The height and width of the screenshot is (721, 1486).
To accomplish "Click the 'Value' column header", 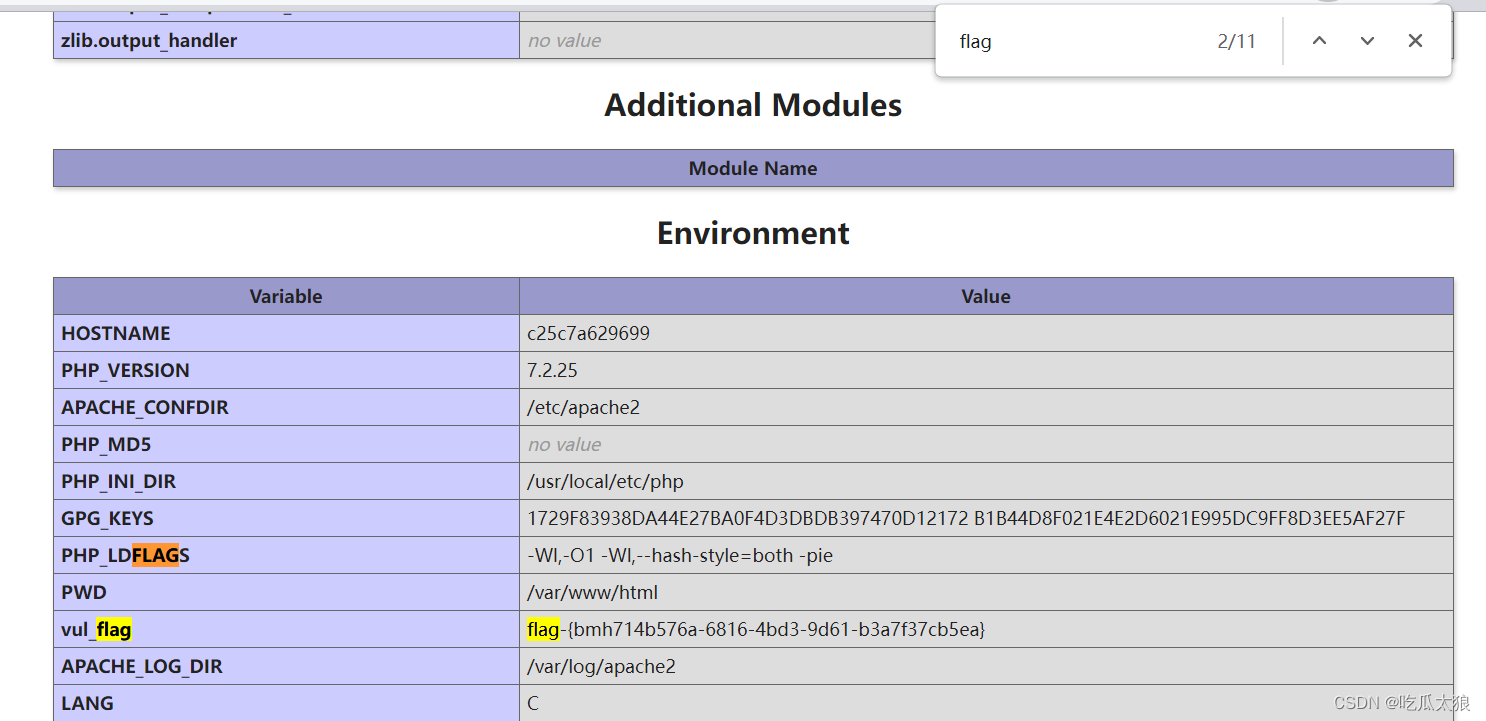I will click(x=986, y=296).
